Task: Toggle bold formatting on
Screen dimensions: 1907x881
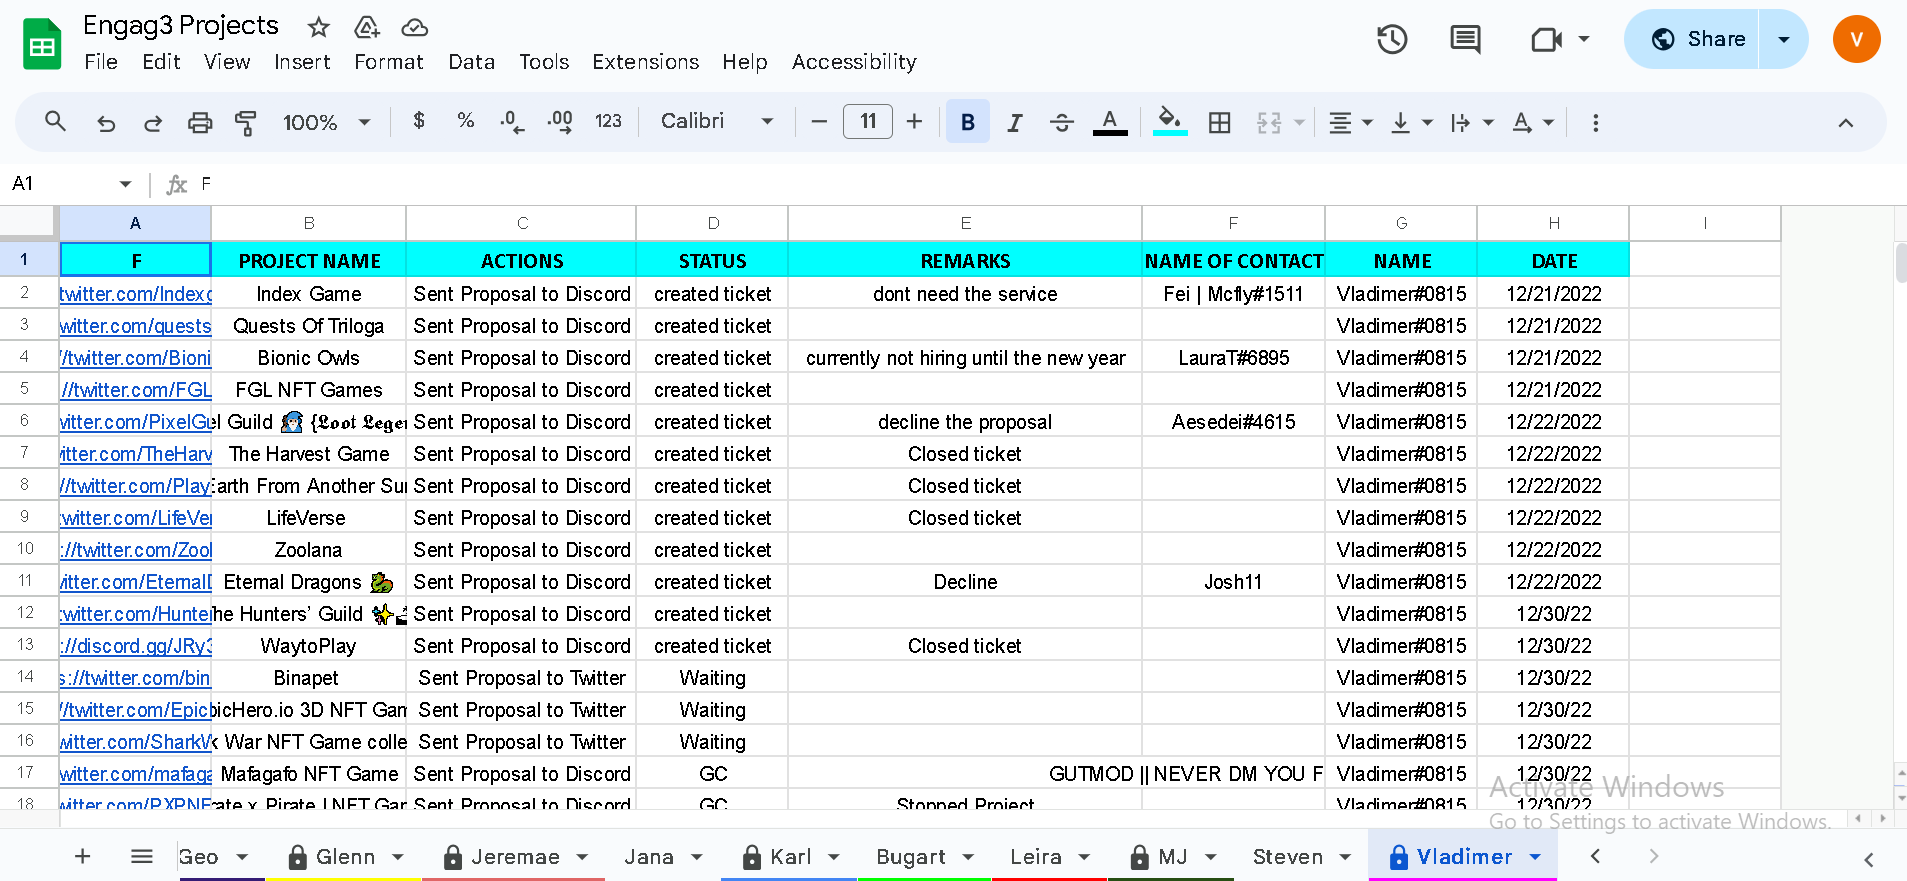Action: tap(968, 122)
